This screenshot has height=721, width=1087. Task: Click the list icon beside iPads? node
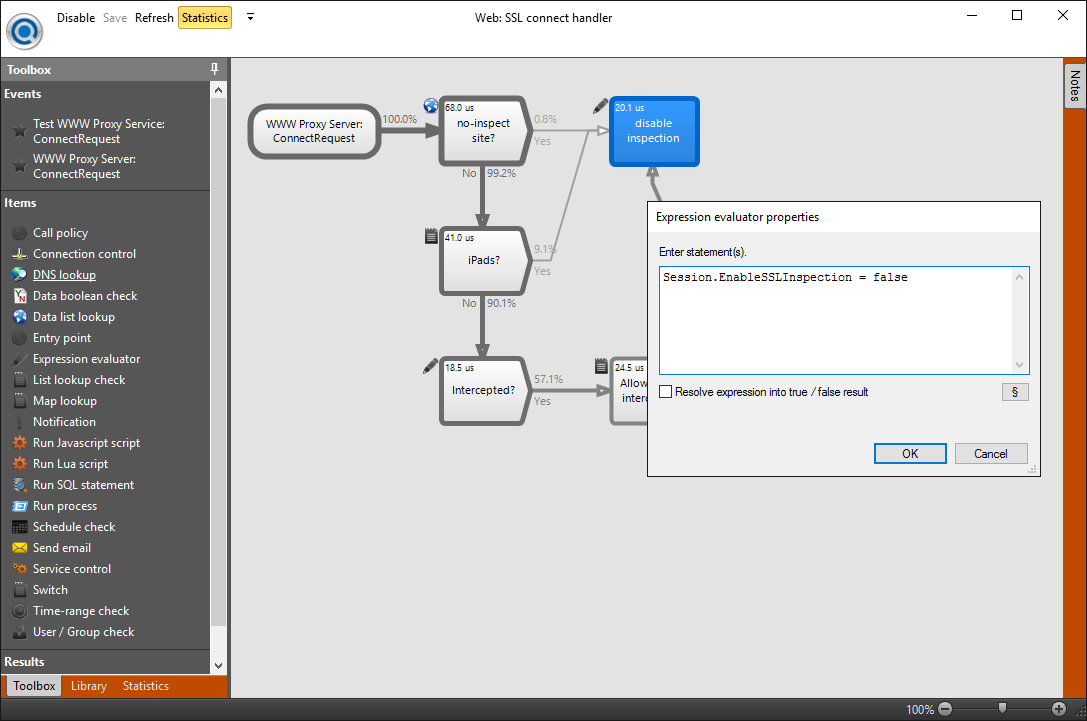(431, 236)
